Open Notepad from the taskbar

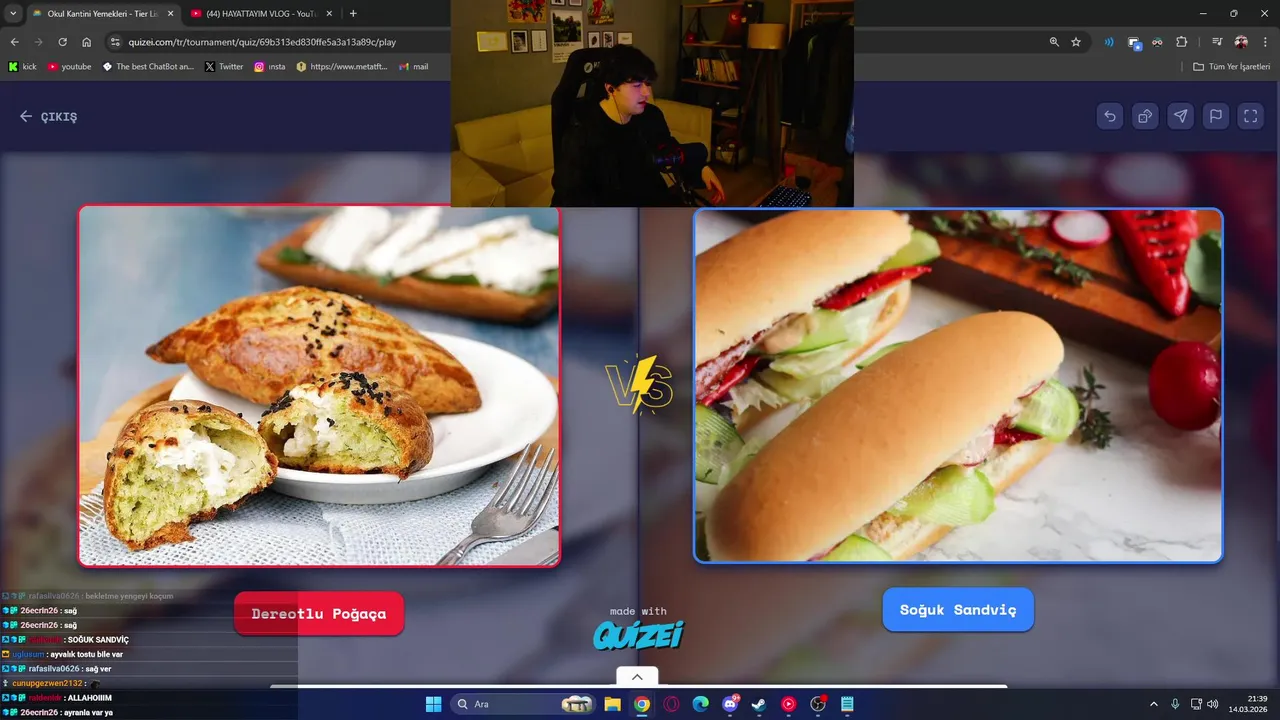click(x=847, y=704)
